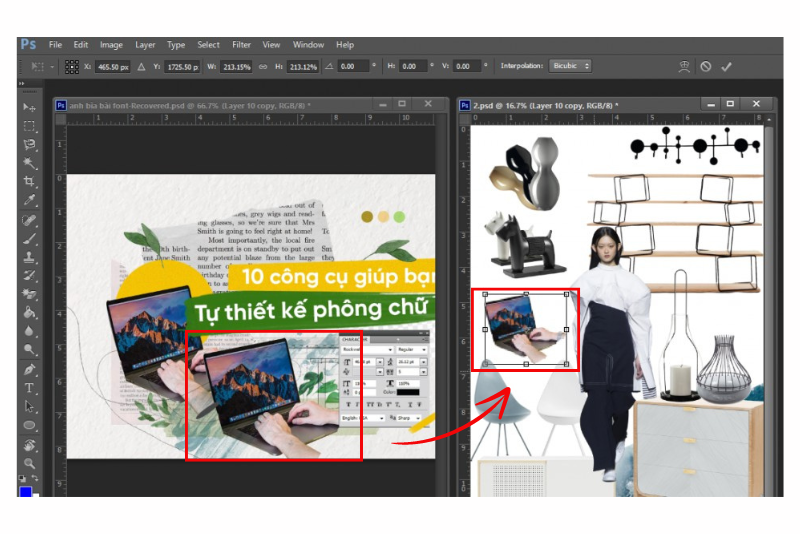800x534 pixels.
Task: Select the Rectangular Marquee tool
Action: tap(29, 125)
